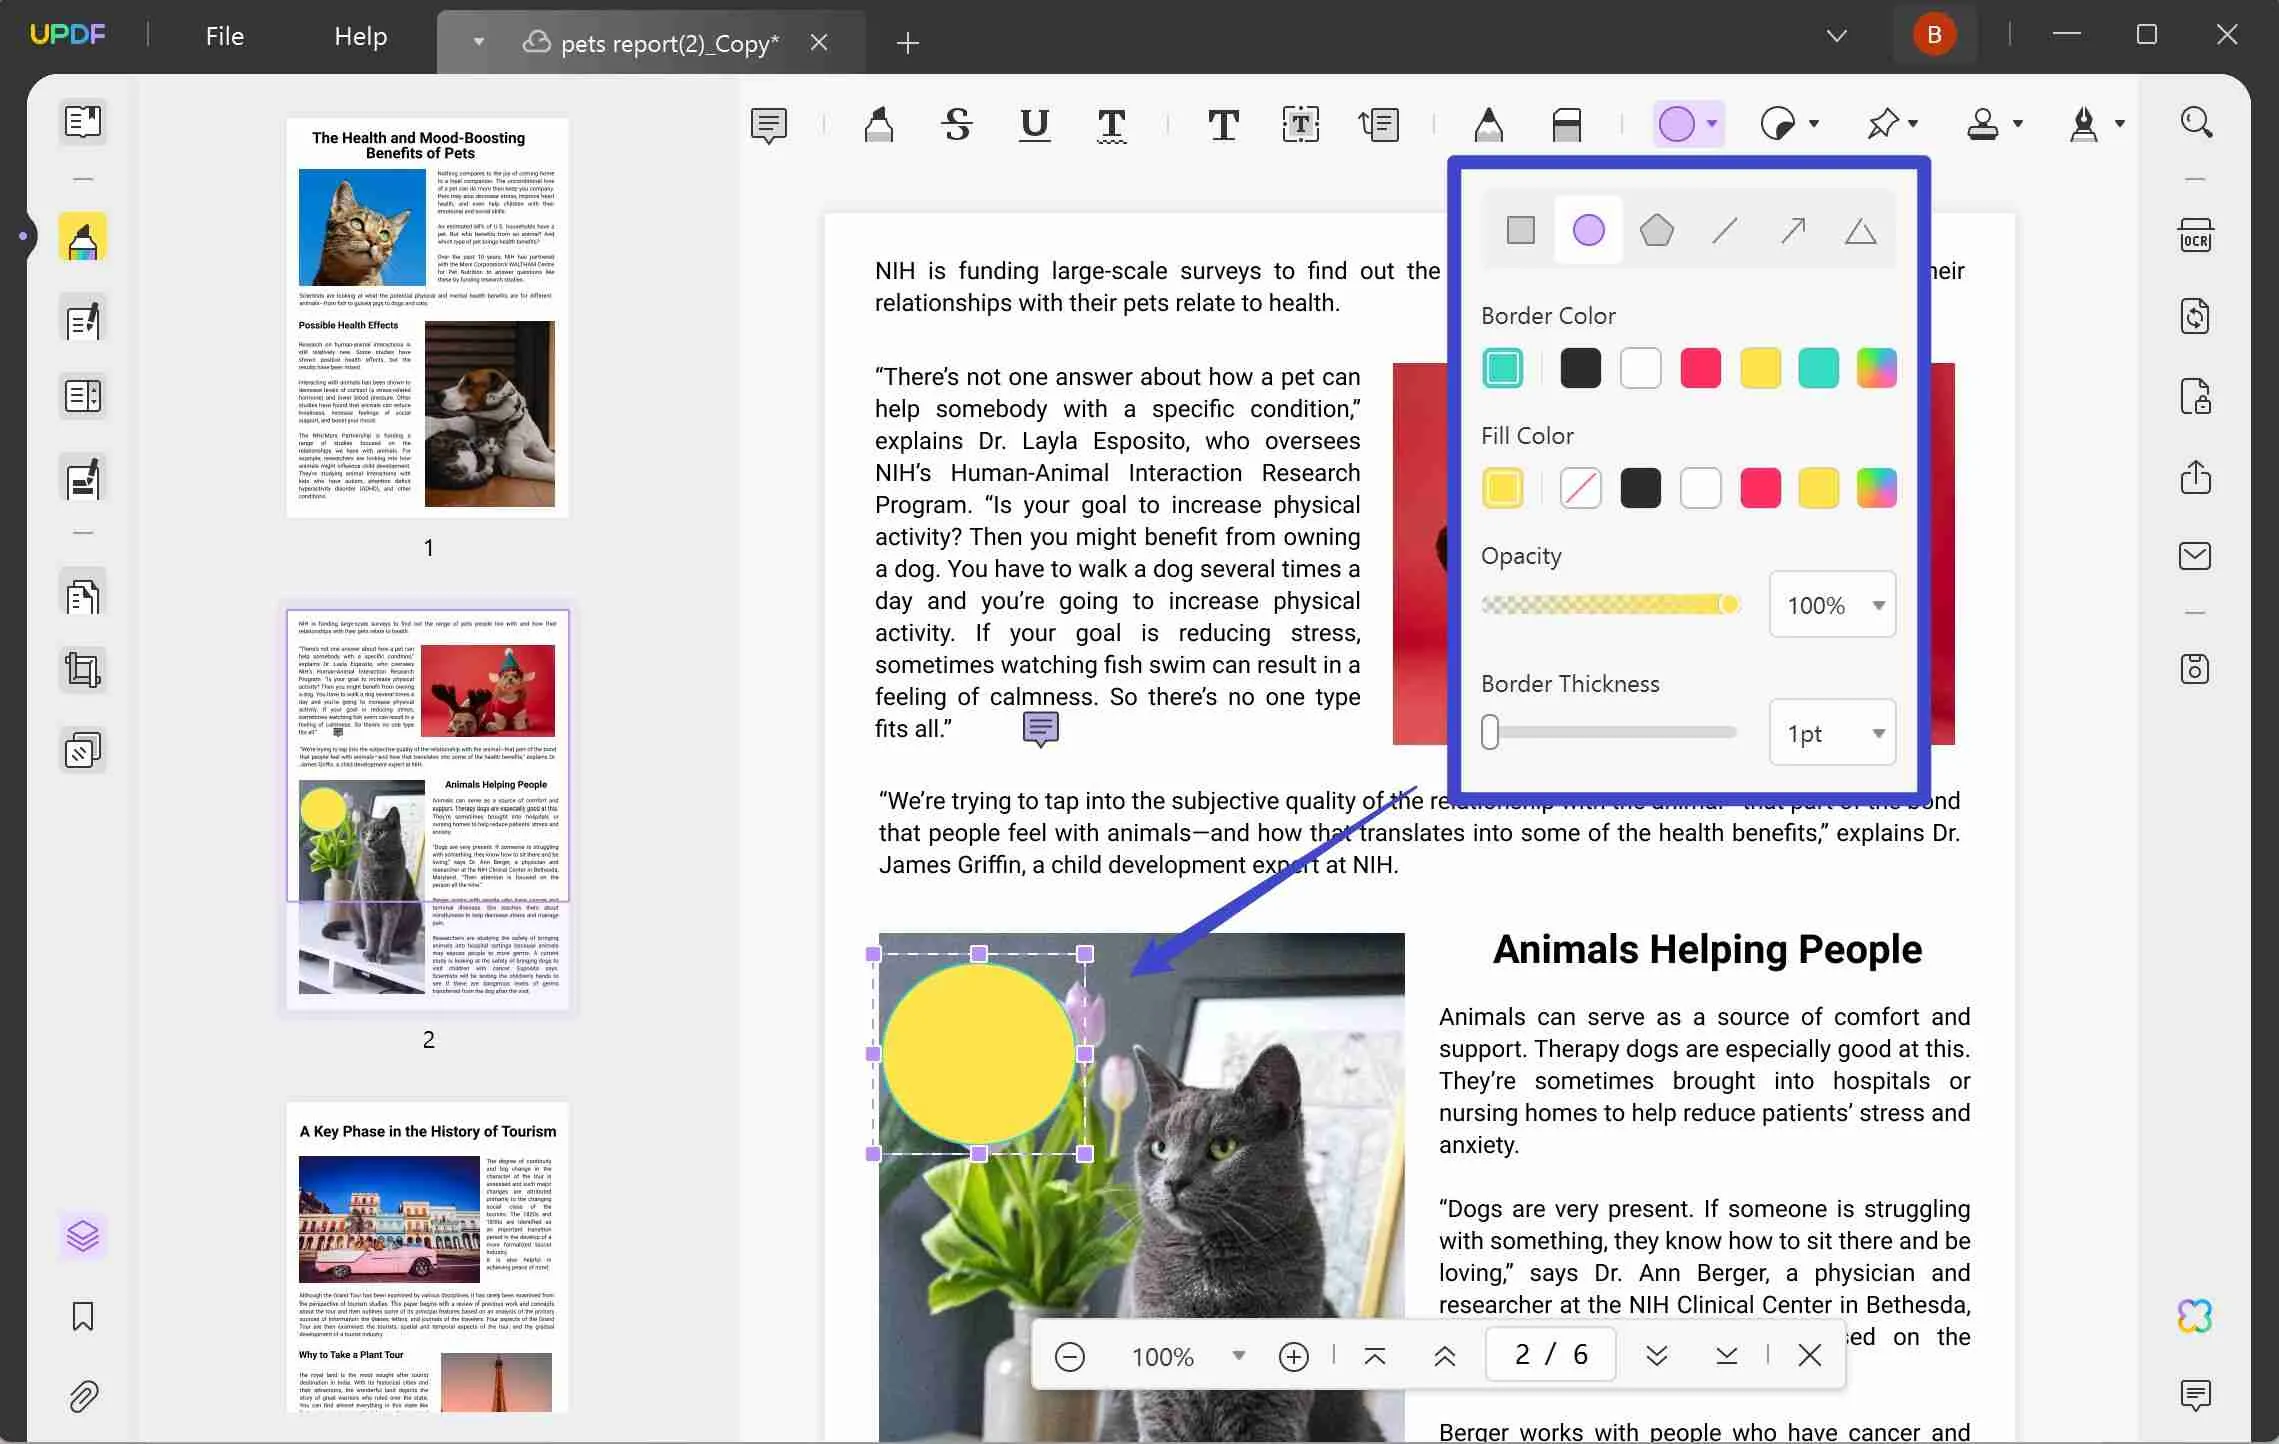
Task: Select the Squiggly underline tool
Action: click(x=1111, y=125)
